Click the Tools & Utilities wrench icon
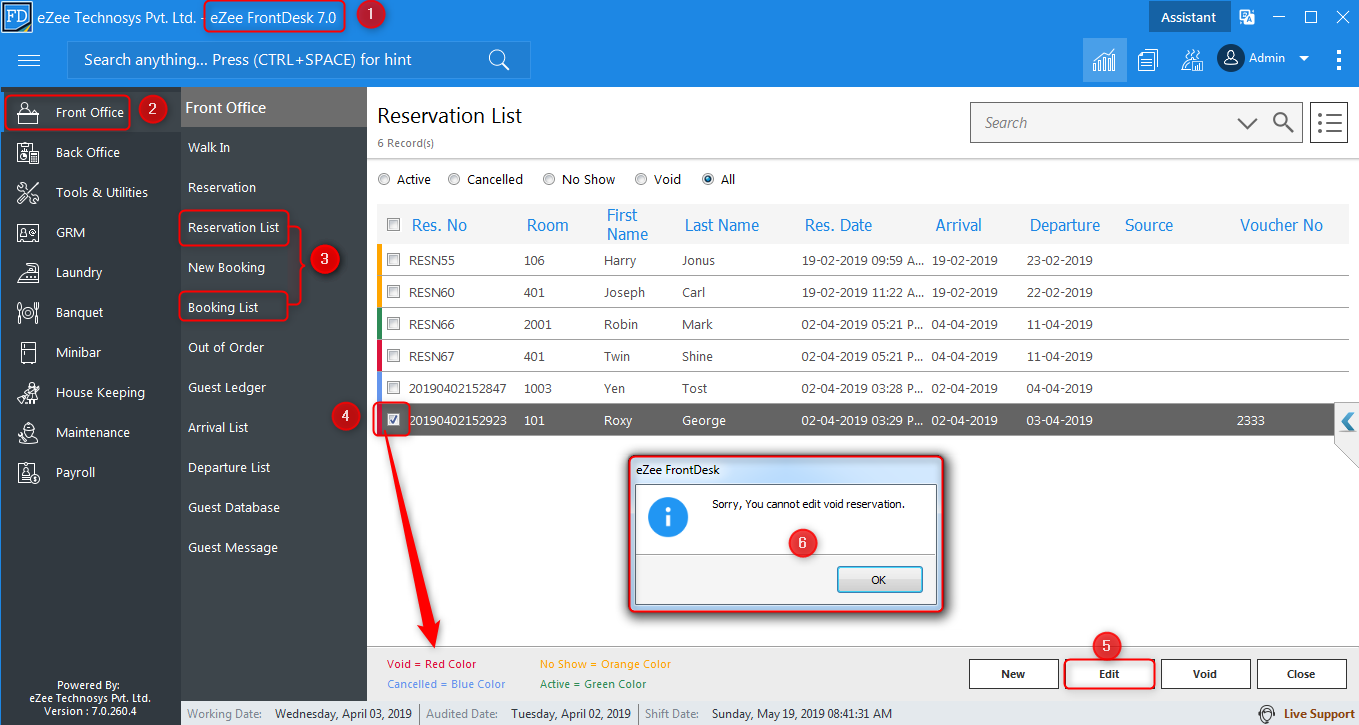Image resolution: width=1359 pixels, height=725 pixels. pos(28,192)
